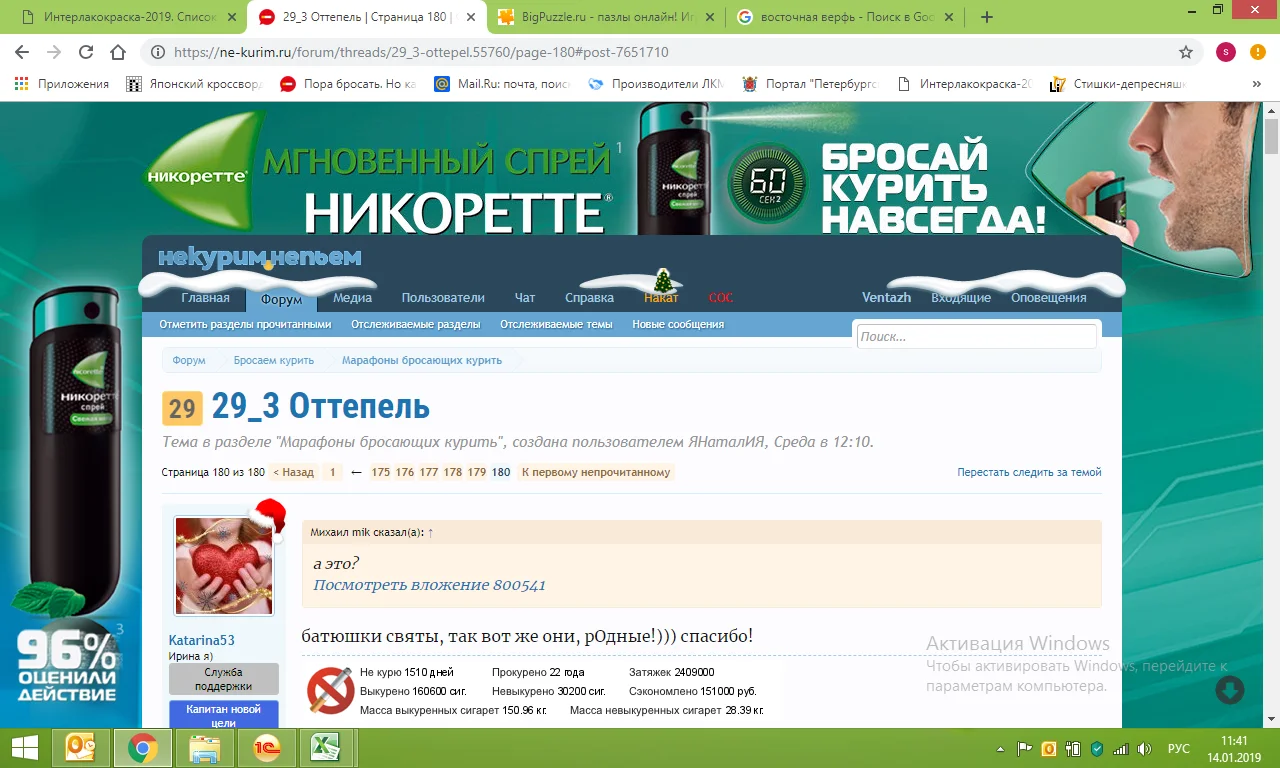The height and width of the screenshot is (768, 1280).
Task: Click the forum search input field
Action: pos(976,337)
